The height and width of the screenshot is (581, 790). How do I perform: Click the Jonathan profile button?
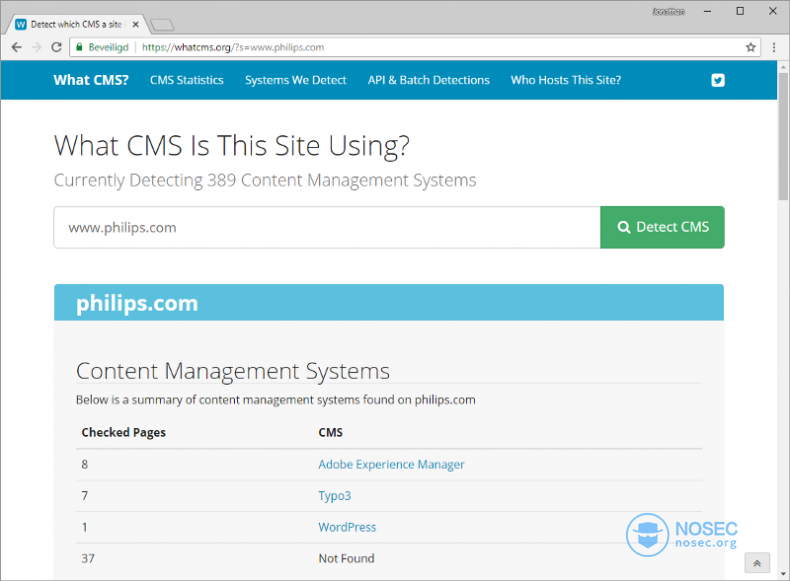(x=669, y=11)
